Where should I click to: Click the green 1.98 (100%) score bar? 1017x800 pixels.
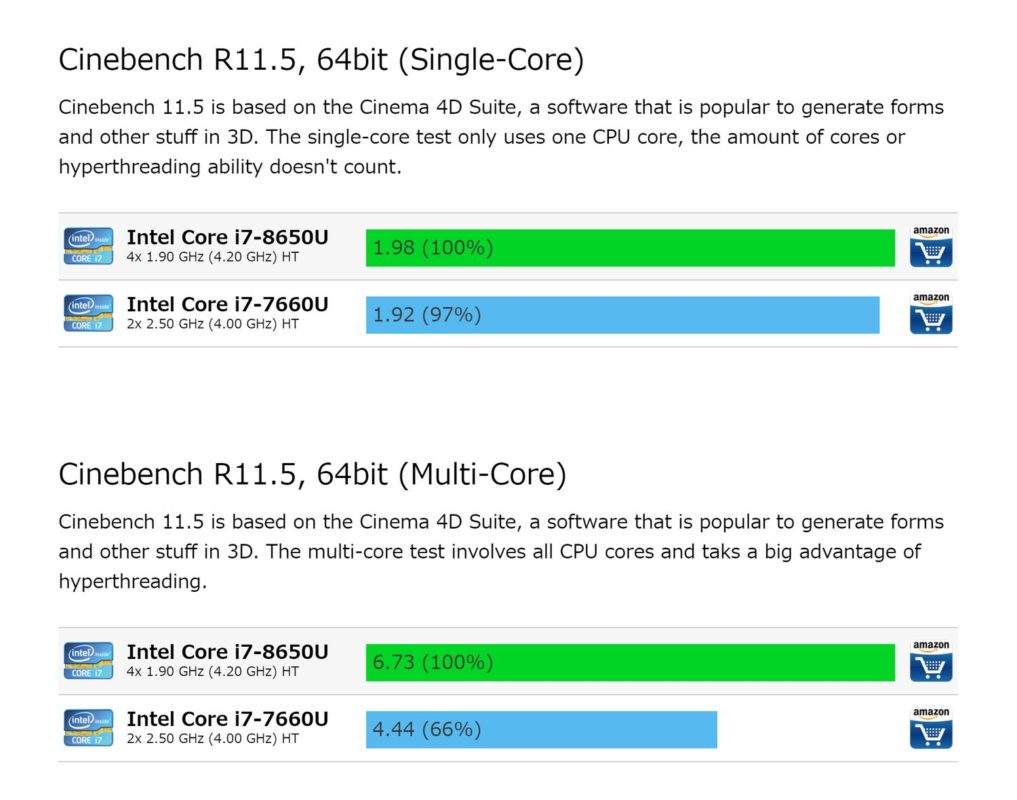(630, 248)
